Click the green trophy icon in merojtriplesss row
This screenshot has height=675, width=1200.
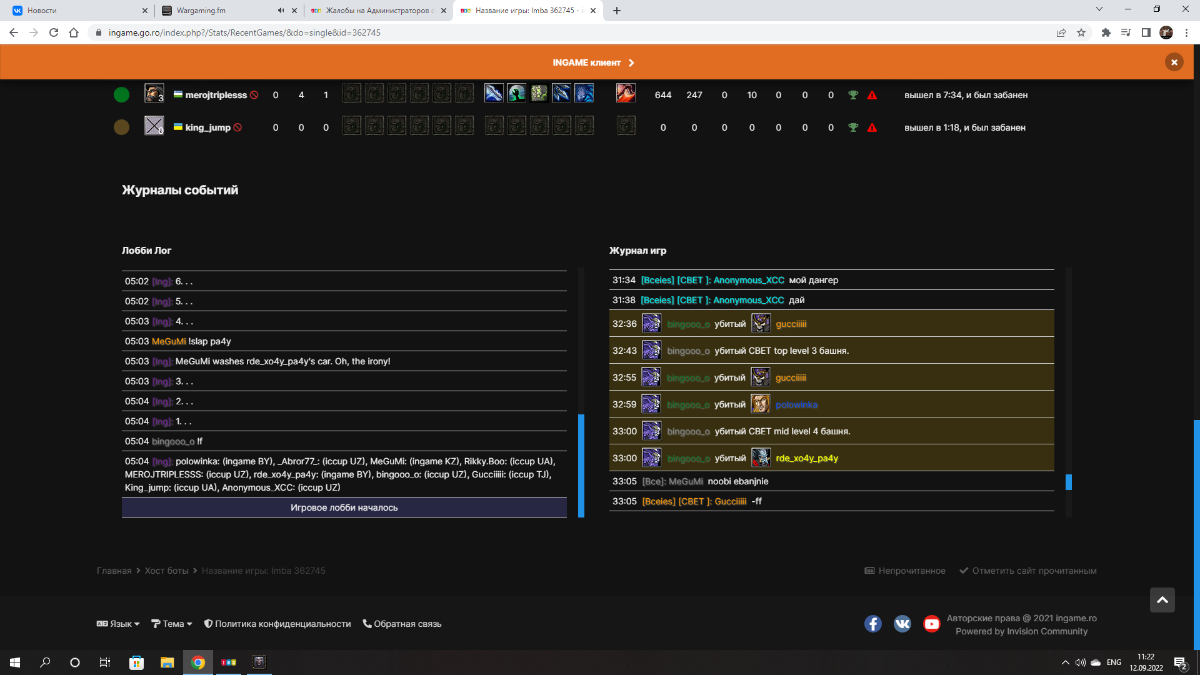(852, 95)
